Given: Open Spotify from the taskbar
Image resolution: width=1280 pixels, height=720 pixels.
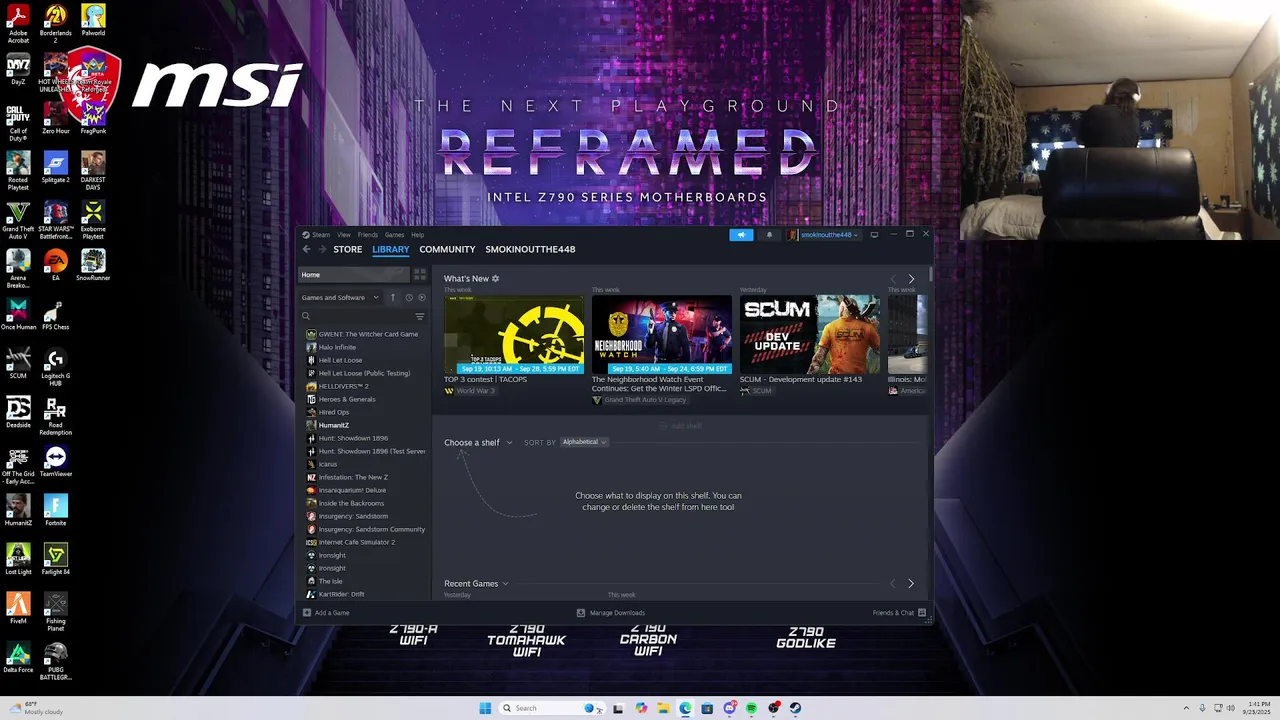Looking at the screenshot, I should coord(751,708).
